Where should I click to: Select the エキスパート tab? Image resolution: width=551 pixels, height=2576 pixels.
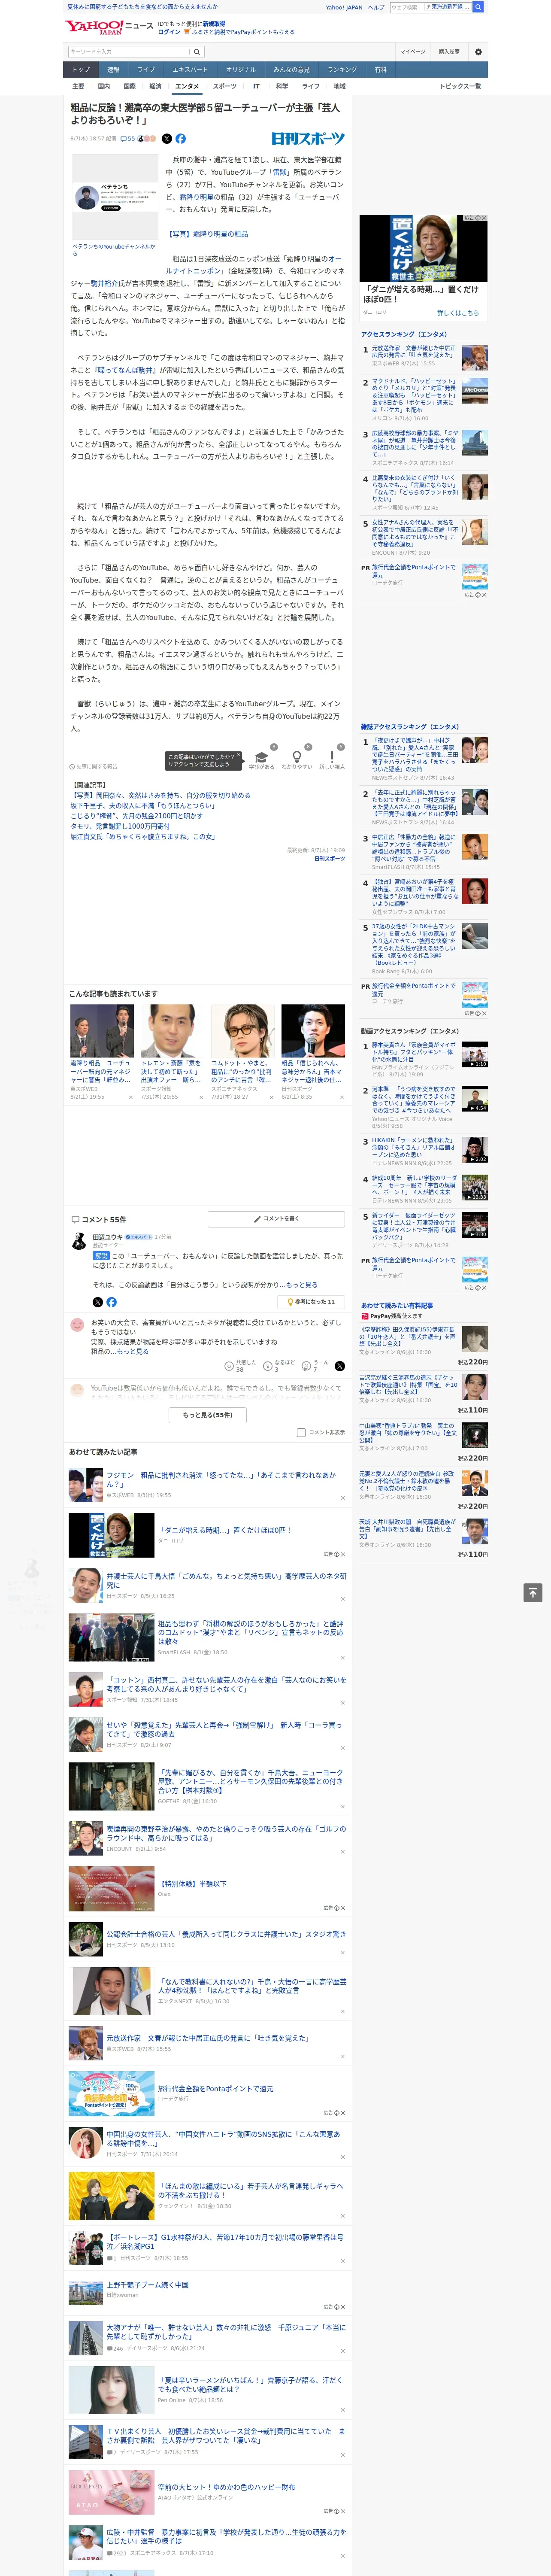click(190, 70)
